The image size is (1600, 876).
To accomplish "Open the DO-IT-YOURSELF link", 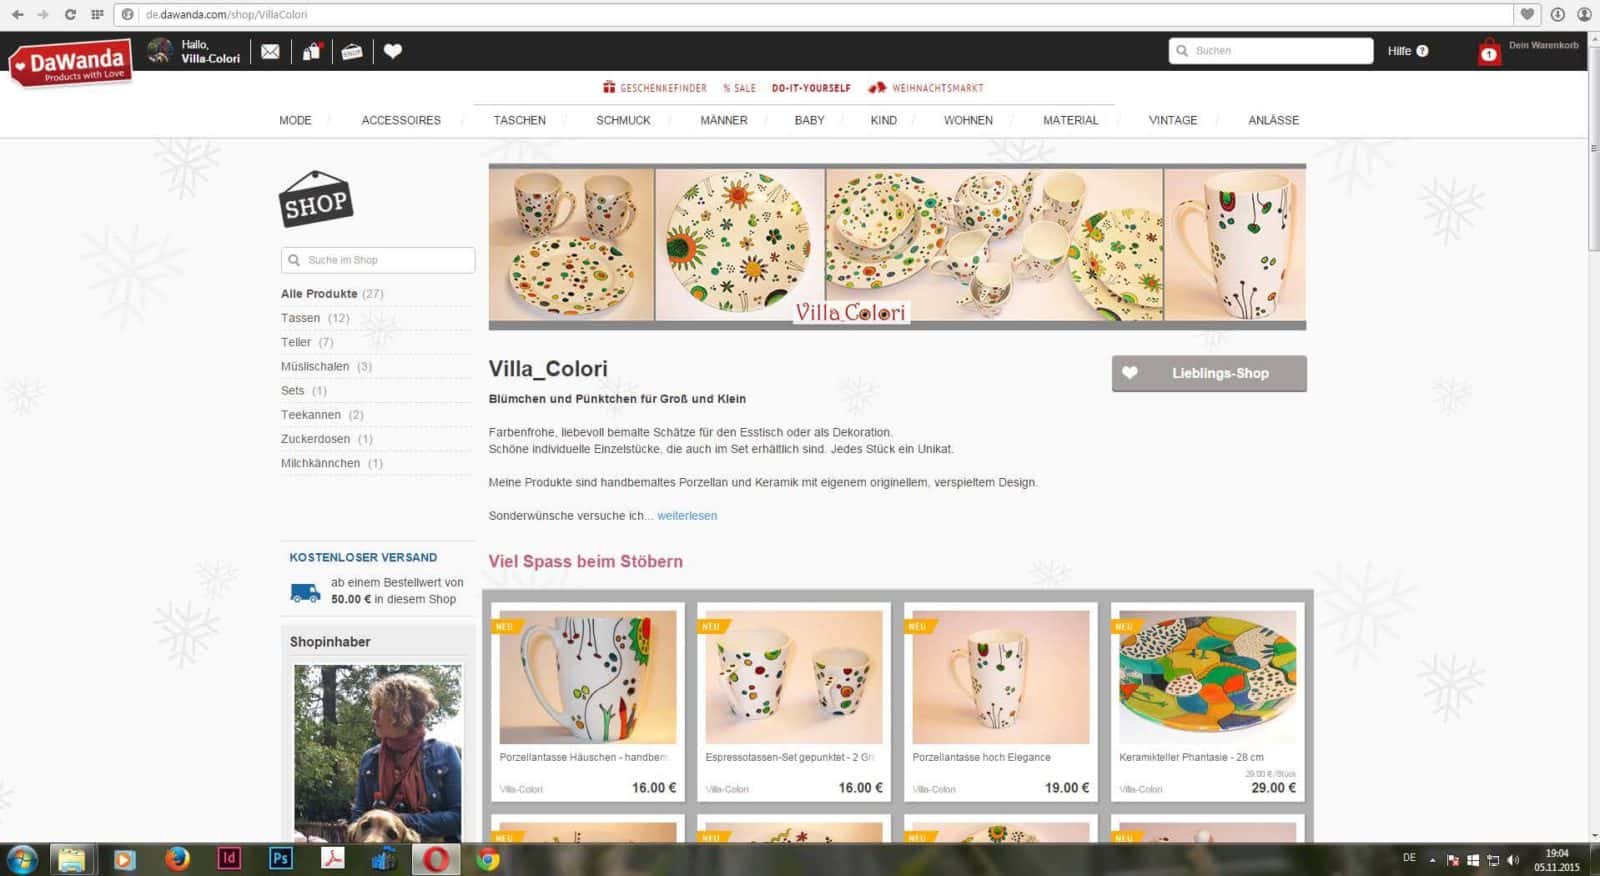I will tap(811, 88).
